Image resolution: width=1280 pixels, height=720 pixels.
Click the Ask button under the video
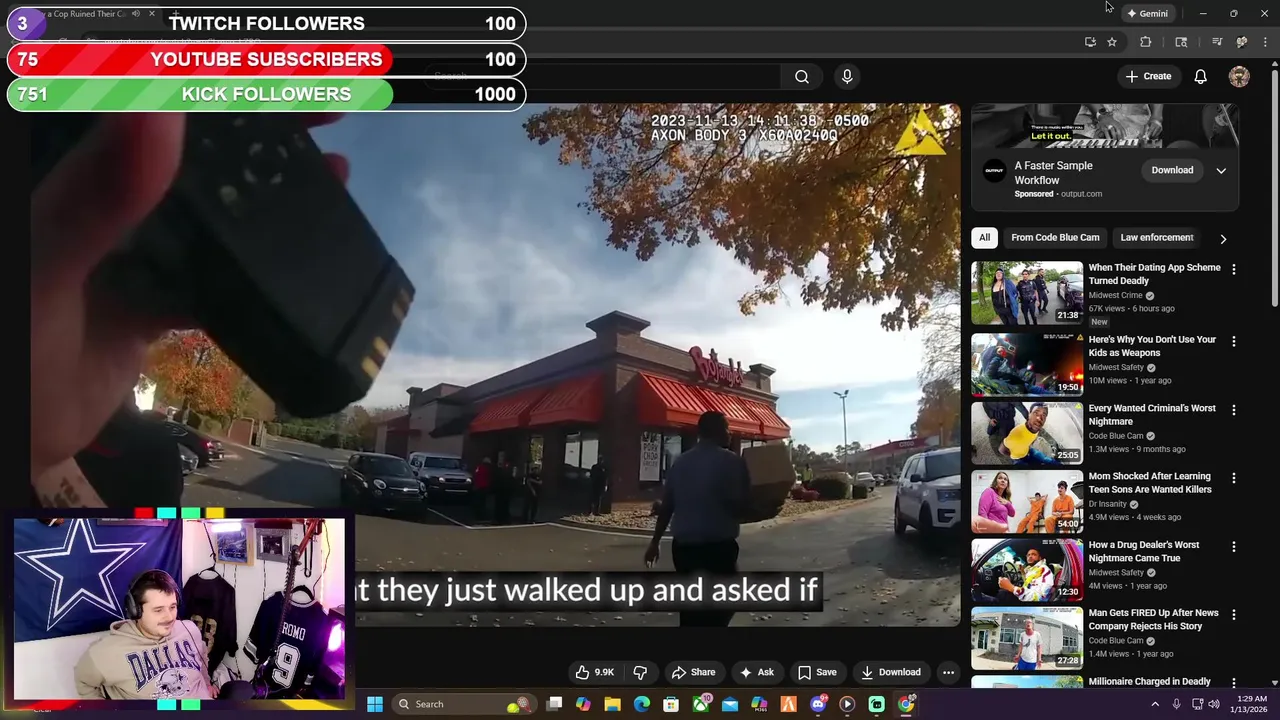[756, 672]
